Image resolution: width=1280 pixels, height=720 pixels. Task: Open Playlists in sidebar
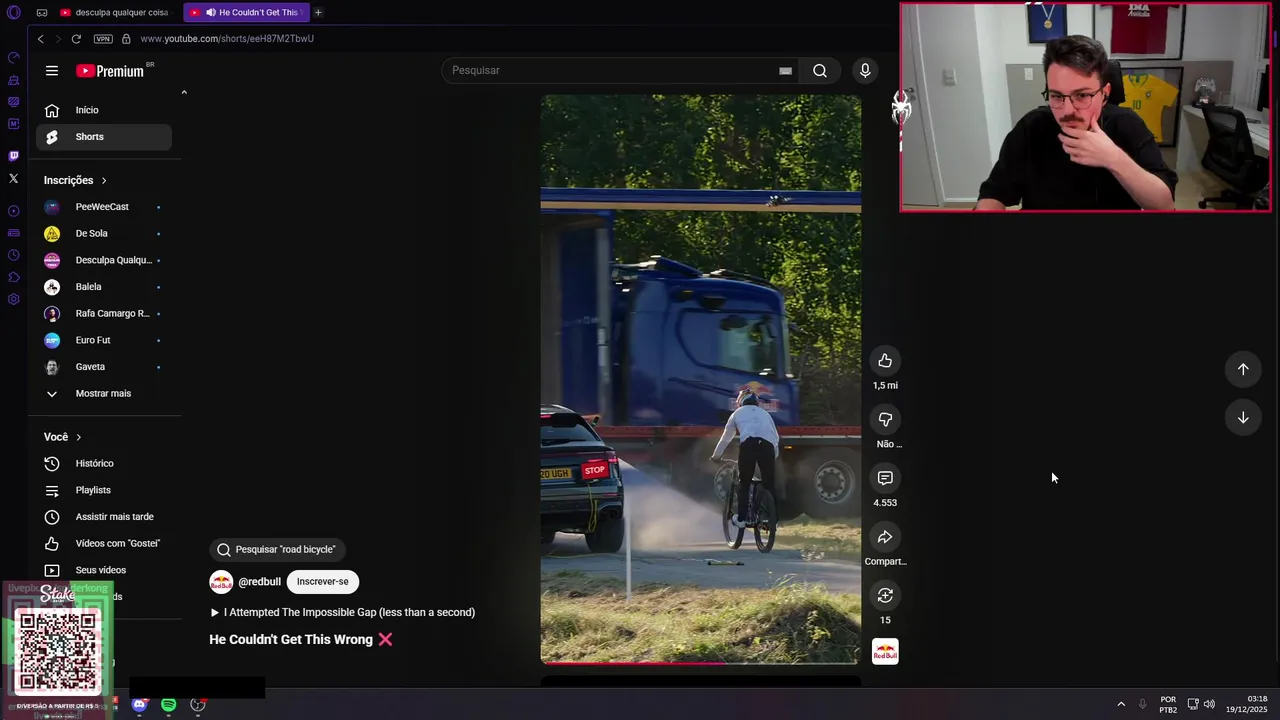pyautogui.click(x=104, y=490)
